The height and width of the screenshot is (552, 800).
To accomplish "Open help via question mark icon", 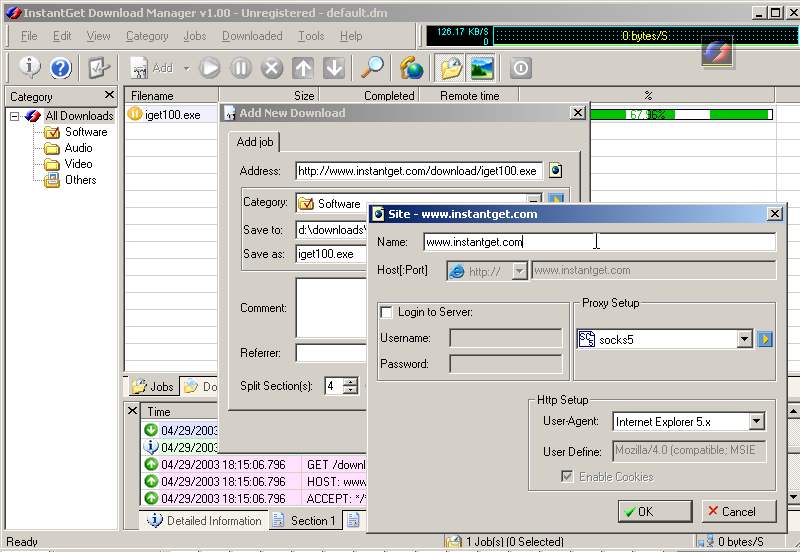I will click(x=60, y=68).
